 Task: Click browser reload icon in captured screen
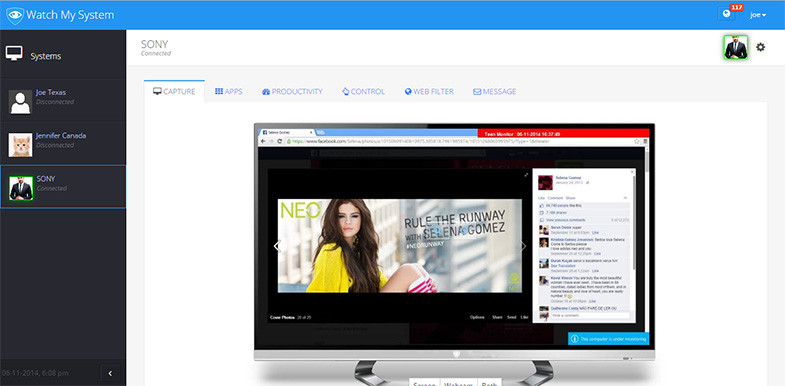click(280, 142)
